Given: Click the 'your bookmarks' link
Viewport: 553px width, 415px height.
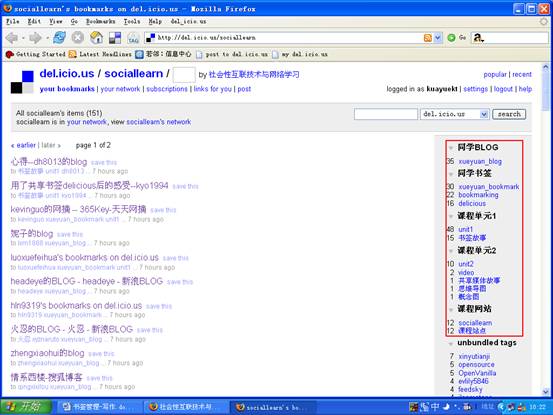Looking at the screenshot, I should [67, 89].
